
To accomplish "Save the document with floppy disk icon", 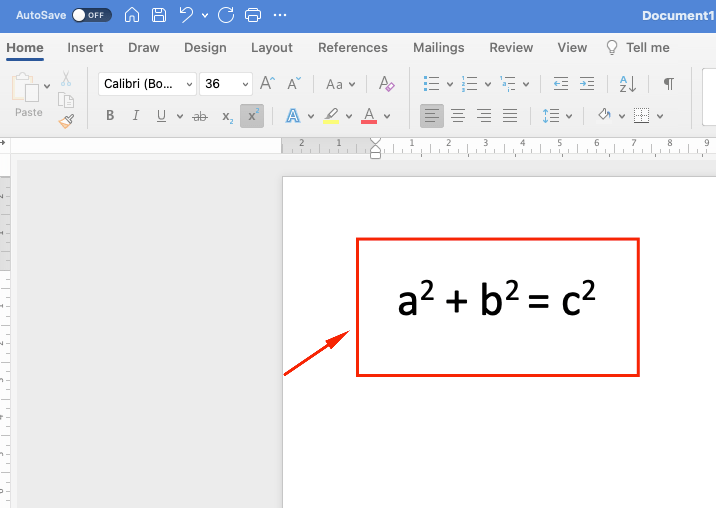I will [x=159, y=15].
